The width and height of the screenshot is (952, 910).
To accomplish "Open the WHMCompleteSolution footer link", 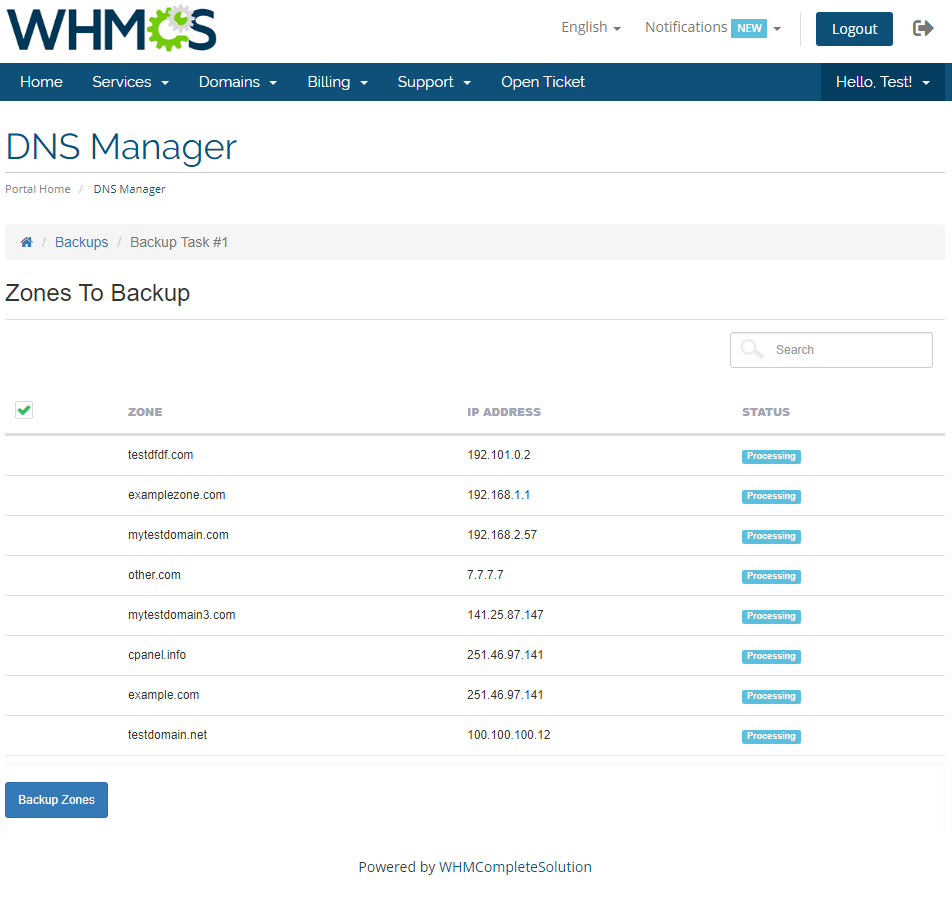I will (x=515, y=867).
